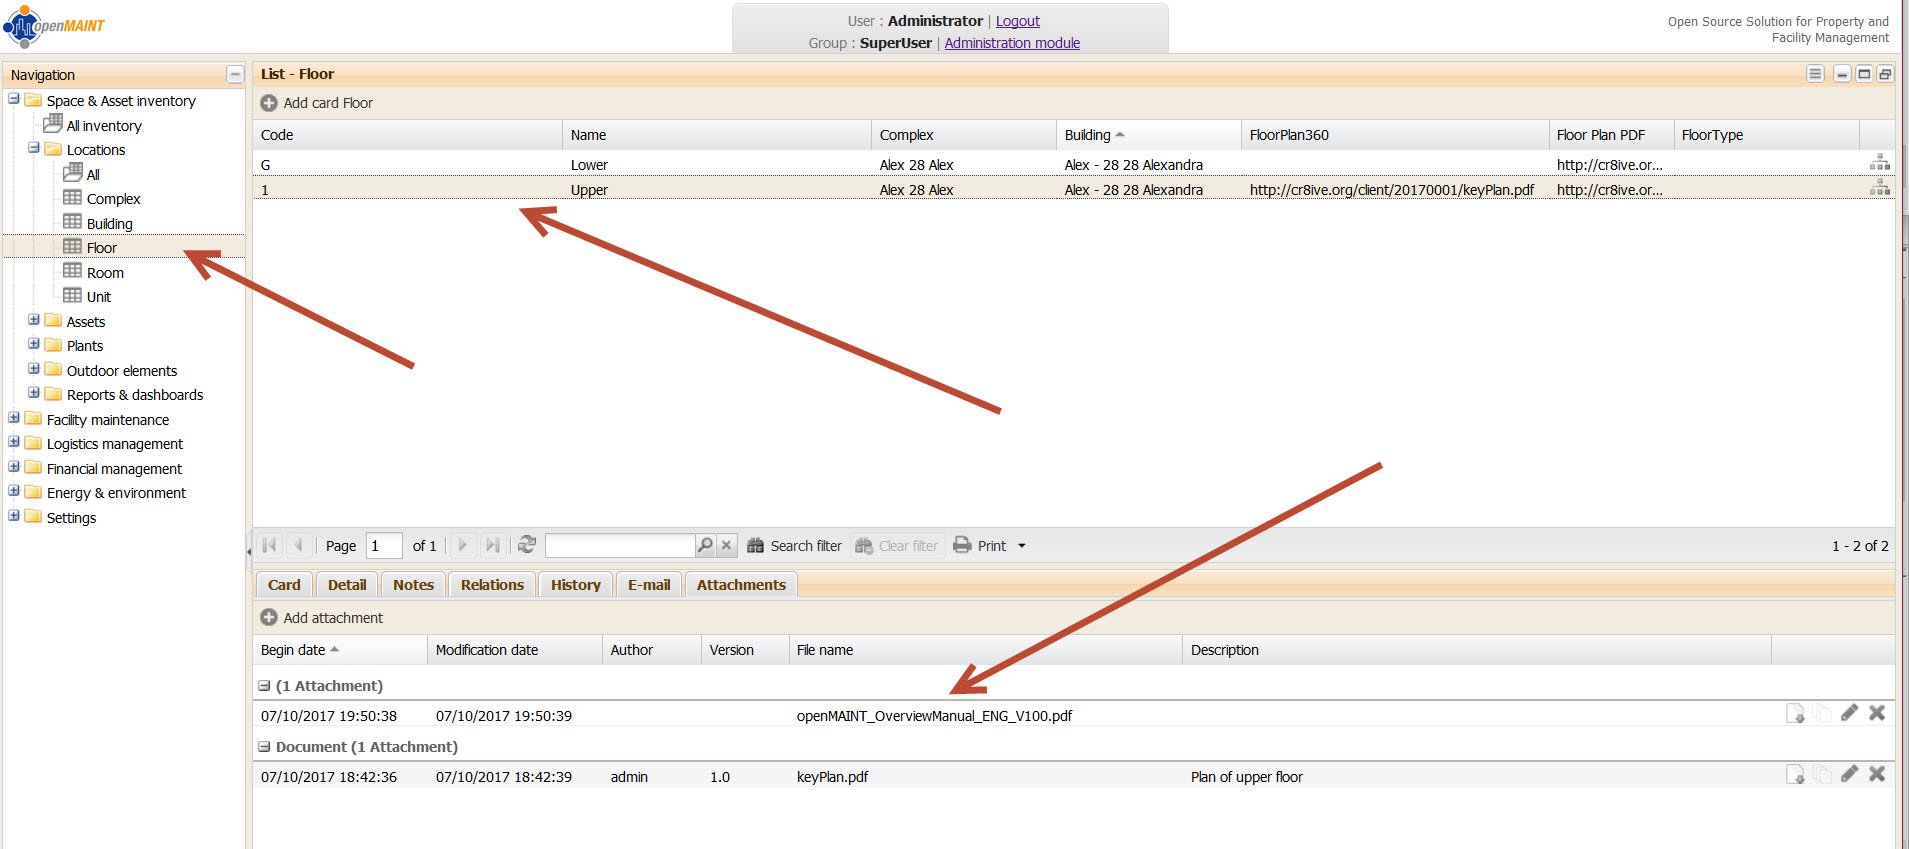
Task: Expand the Assets folder in navigation
Action: 34,320
